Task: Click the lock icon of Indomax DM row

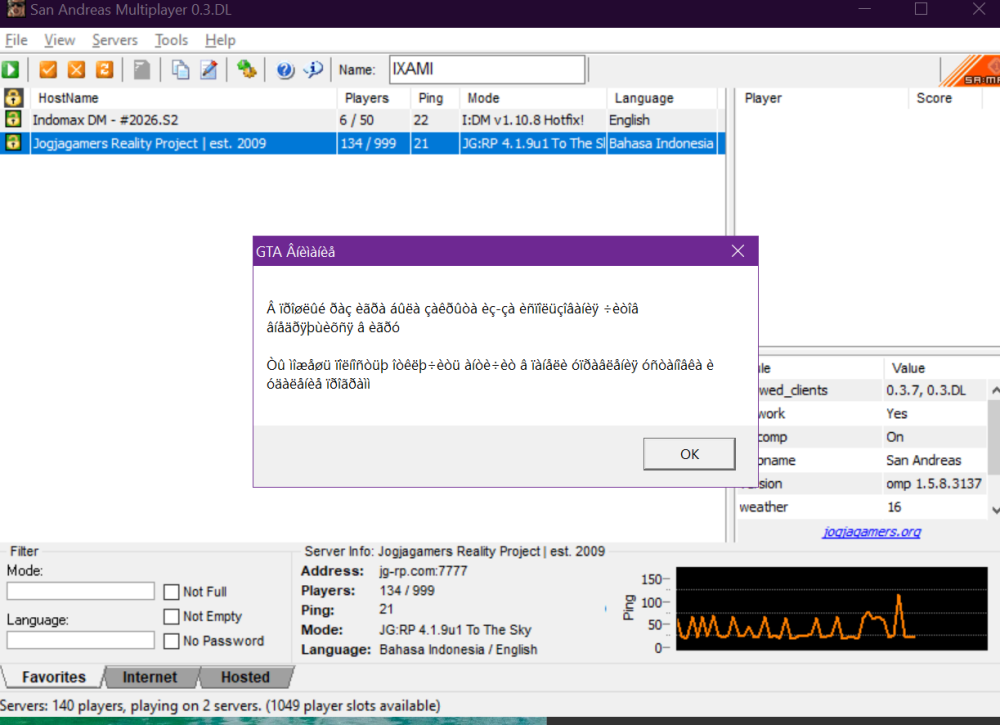Action: click(x=13, y=119)
